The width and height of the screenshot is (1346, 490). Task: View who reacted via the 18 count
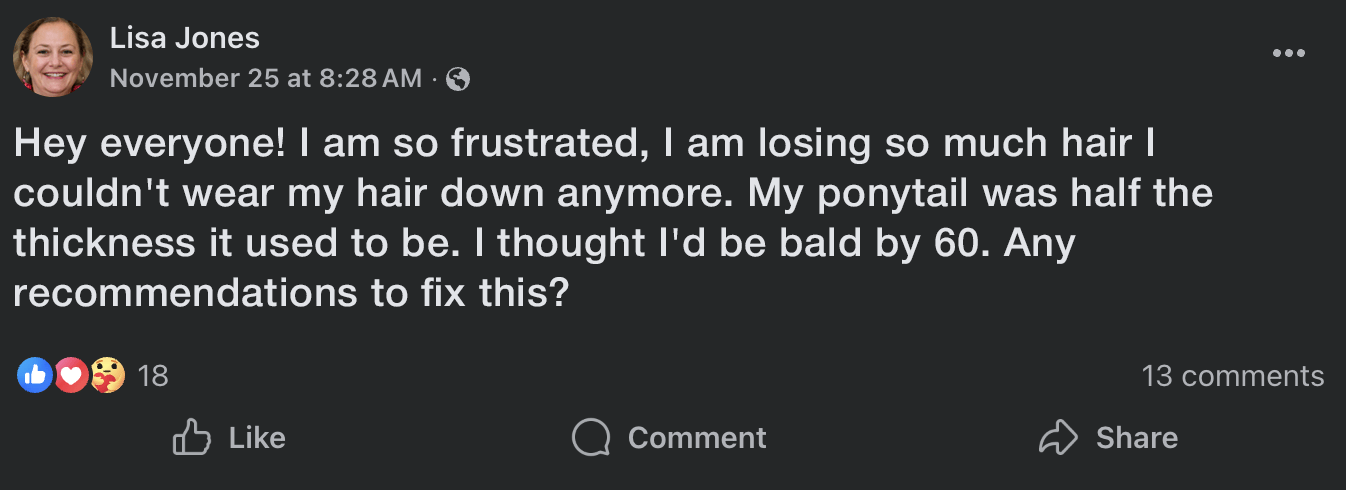[x=153, y=376]
